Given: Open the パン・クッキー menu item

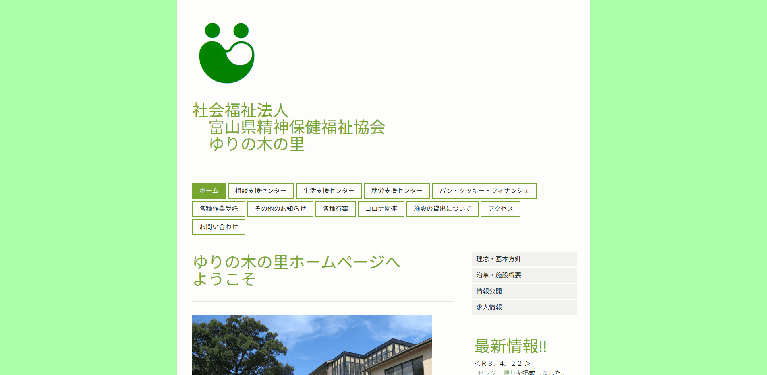Looking at the screenshot, I should 484,191.
